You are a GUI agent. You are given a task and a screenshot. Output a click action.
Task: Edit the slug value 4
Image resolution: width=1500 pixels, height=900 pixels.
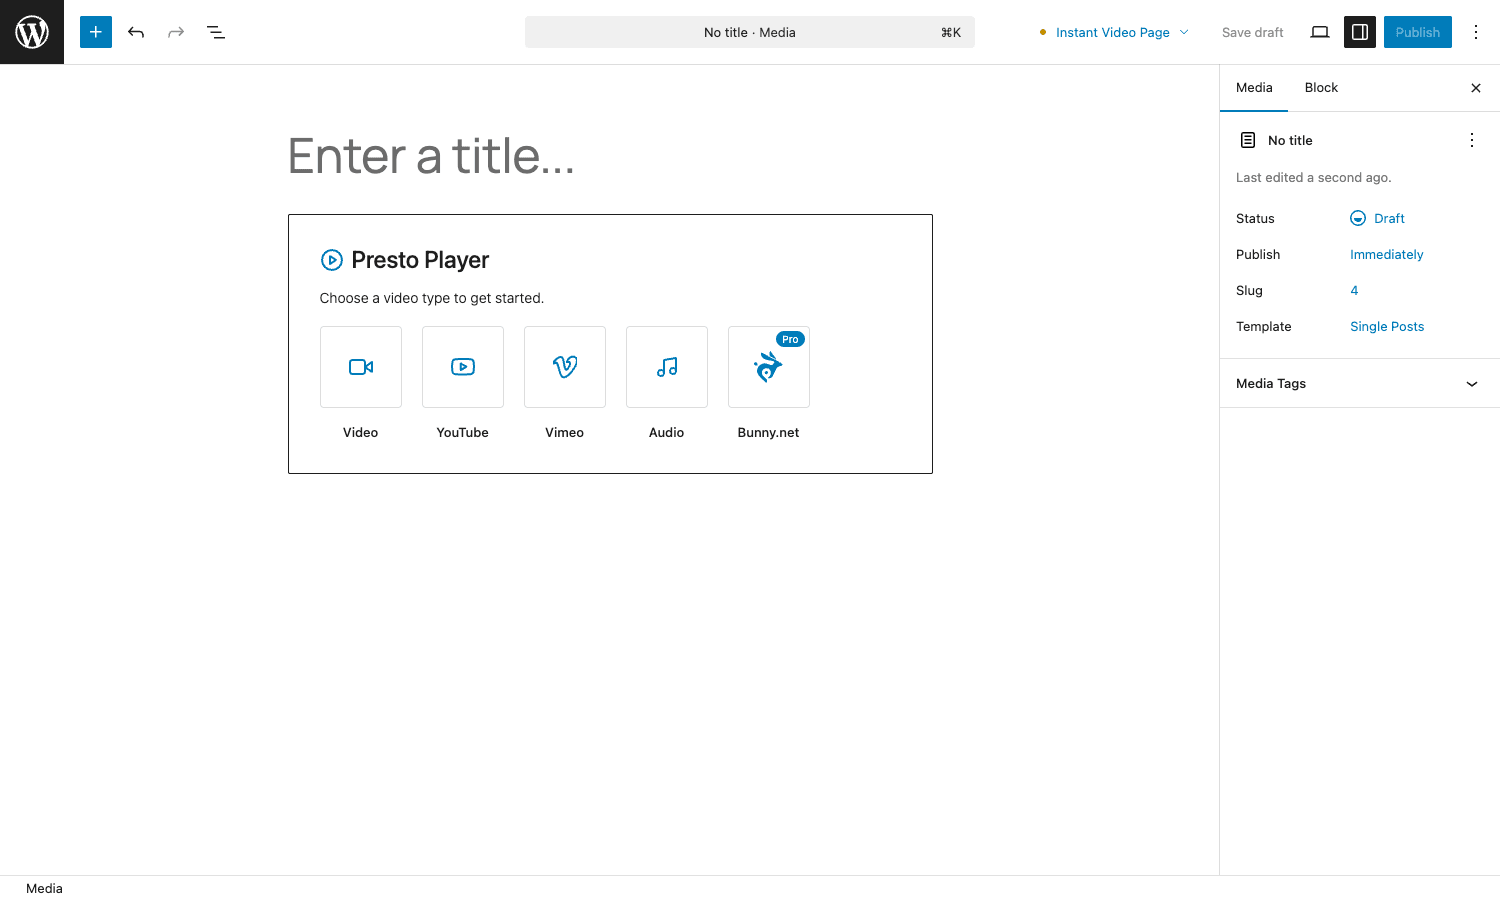coord(1354,290)
